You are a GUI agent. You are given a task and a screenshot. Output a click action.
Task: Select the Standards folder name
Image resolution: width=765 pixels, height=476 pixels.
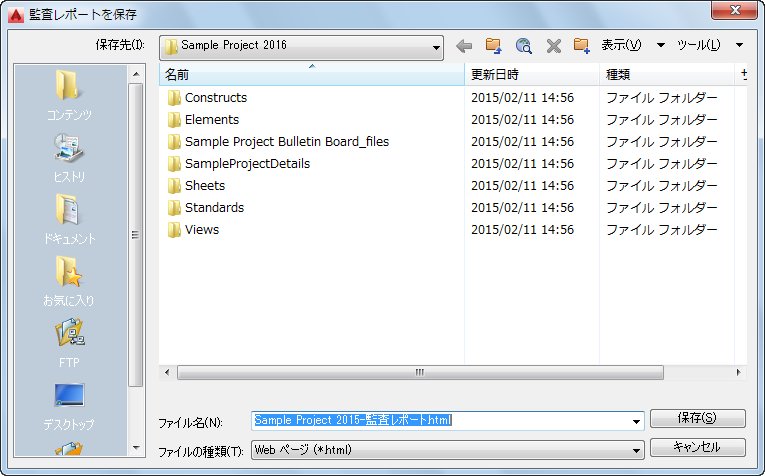[x=214, y=208]
